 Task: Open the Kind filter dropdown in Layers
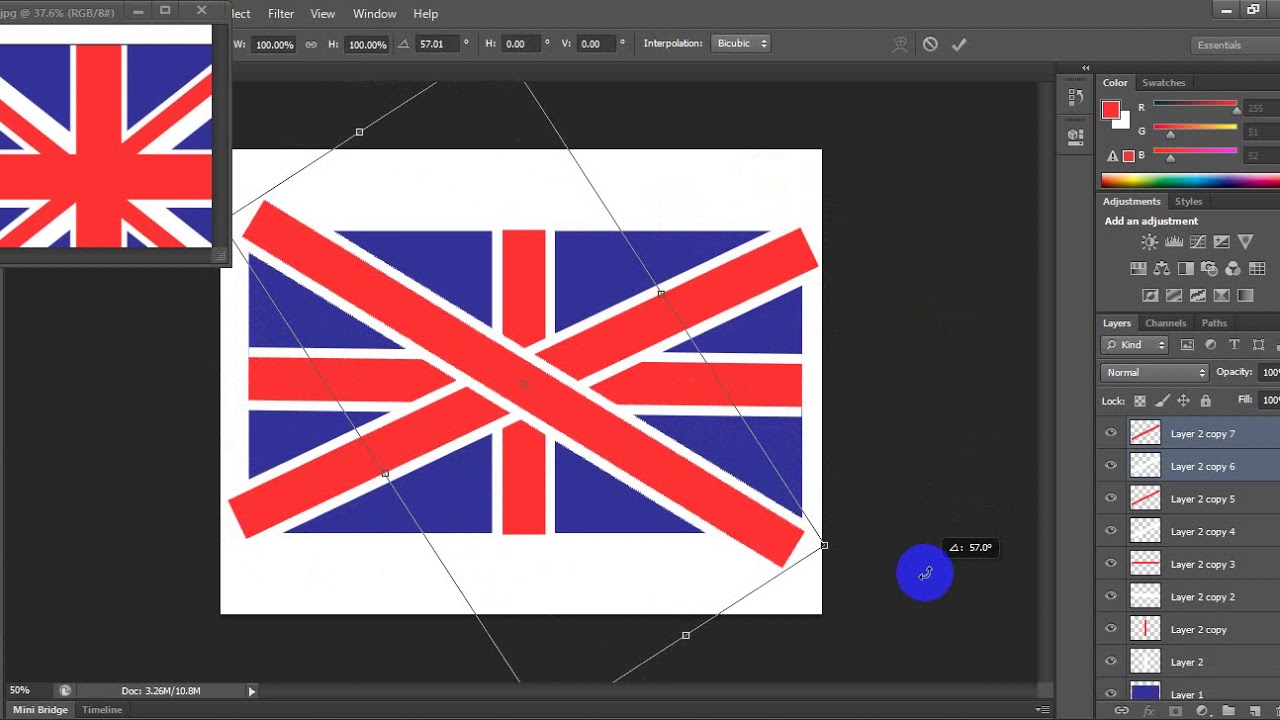[1135, 345]
